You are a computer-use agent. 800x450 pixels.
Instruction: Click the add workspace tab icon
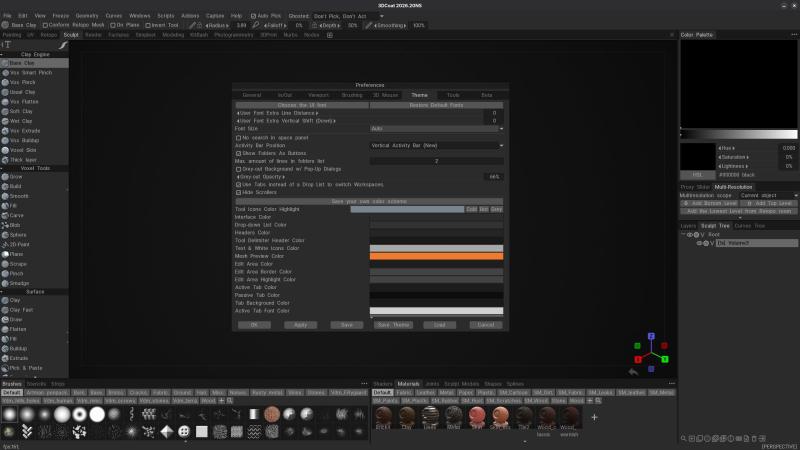tap(330, 35)
